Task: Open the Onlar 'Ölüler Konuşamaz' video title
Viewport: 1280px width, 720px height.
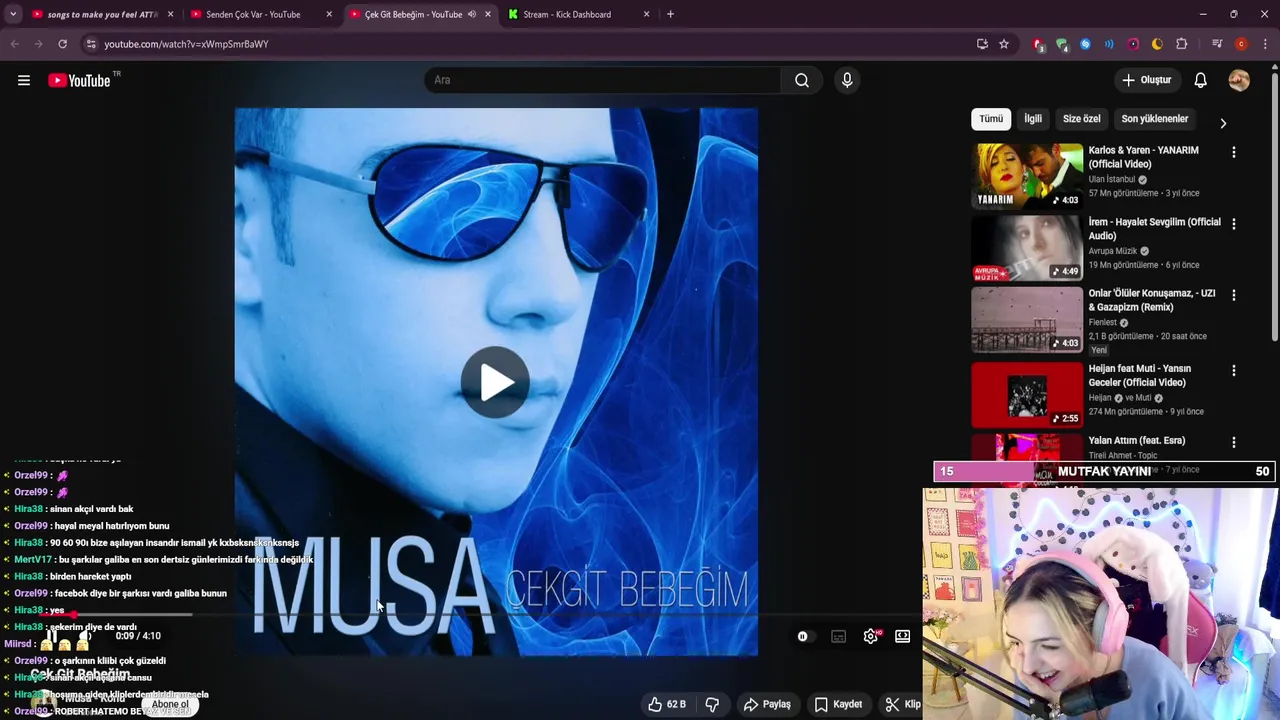Action: pos(1152,300)
